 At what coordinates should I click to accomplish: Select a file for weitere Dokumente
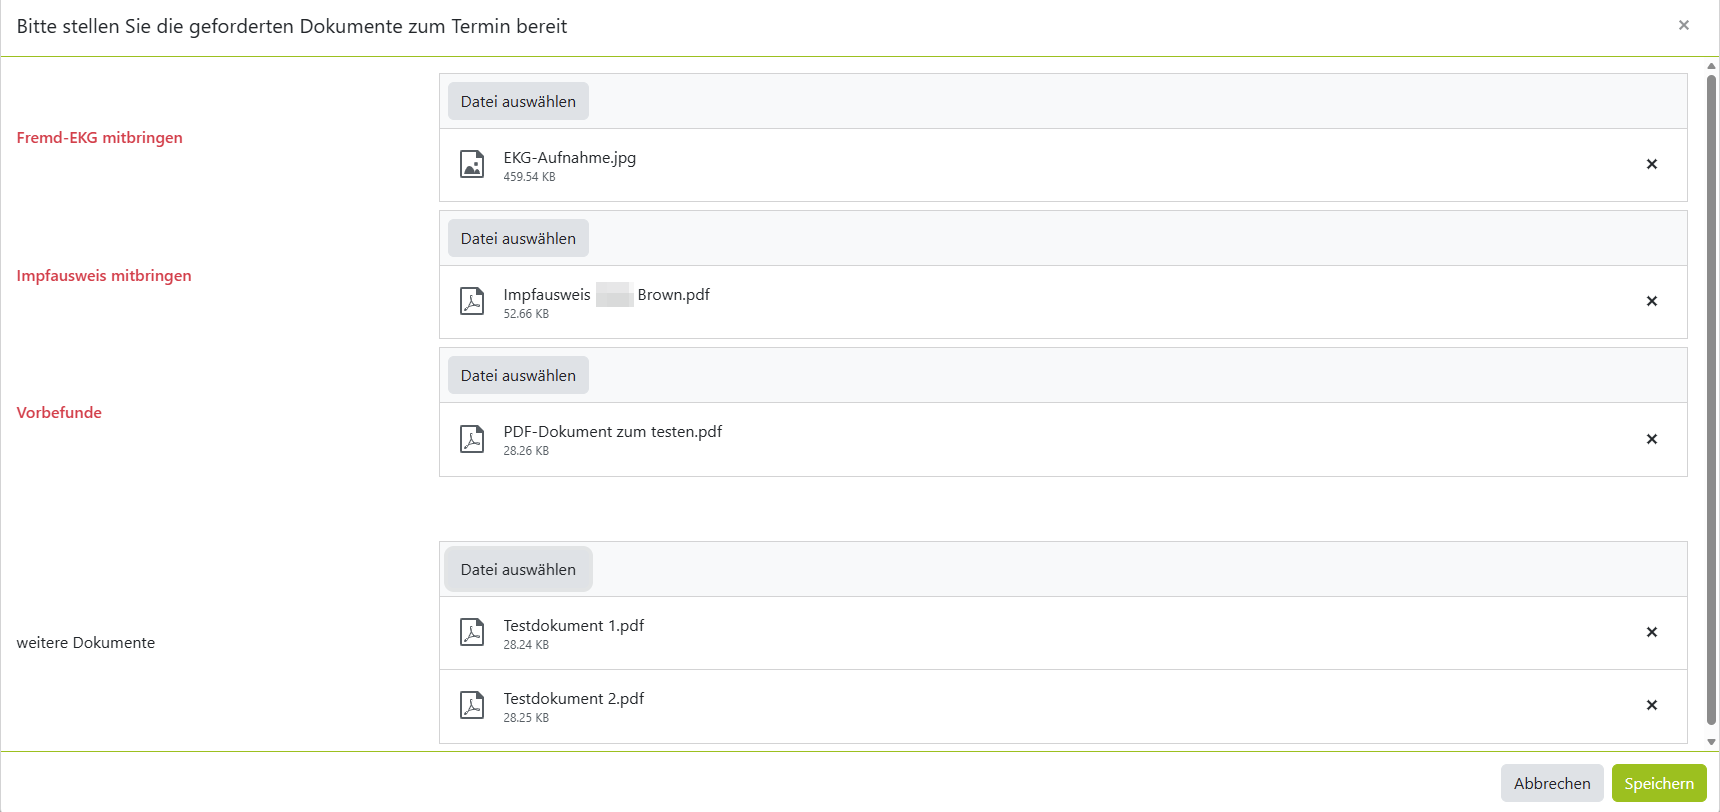[518, 569]
